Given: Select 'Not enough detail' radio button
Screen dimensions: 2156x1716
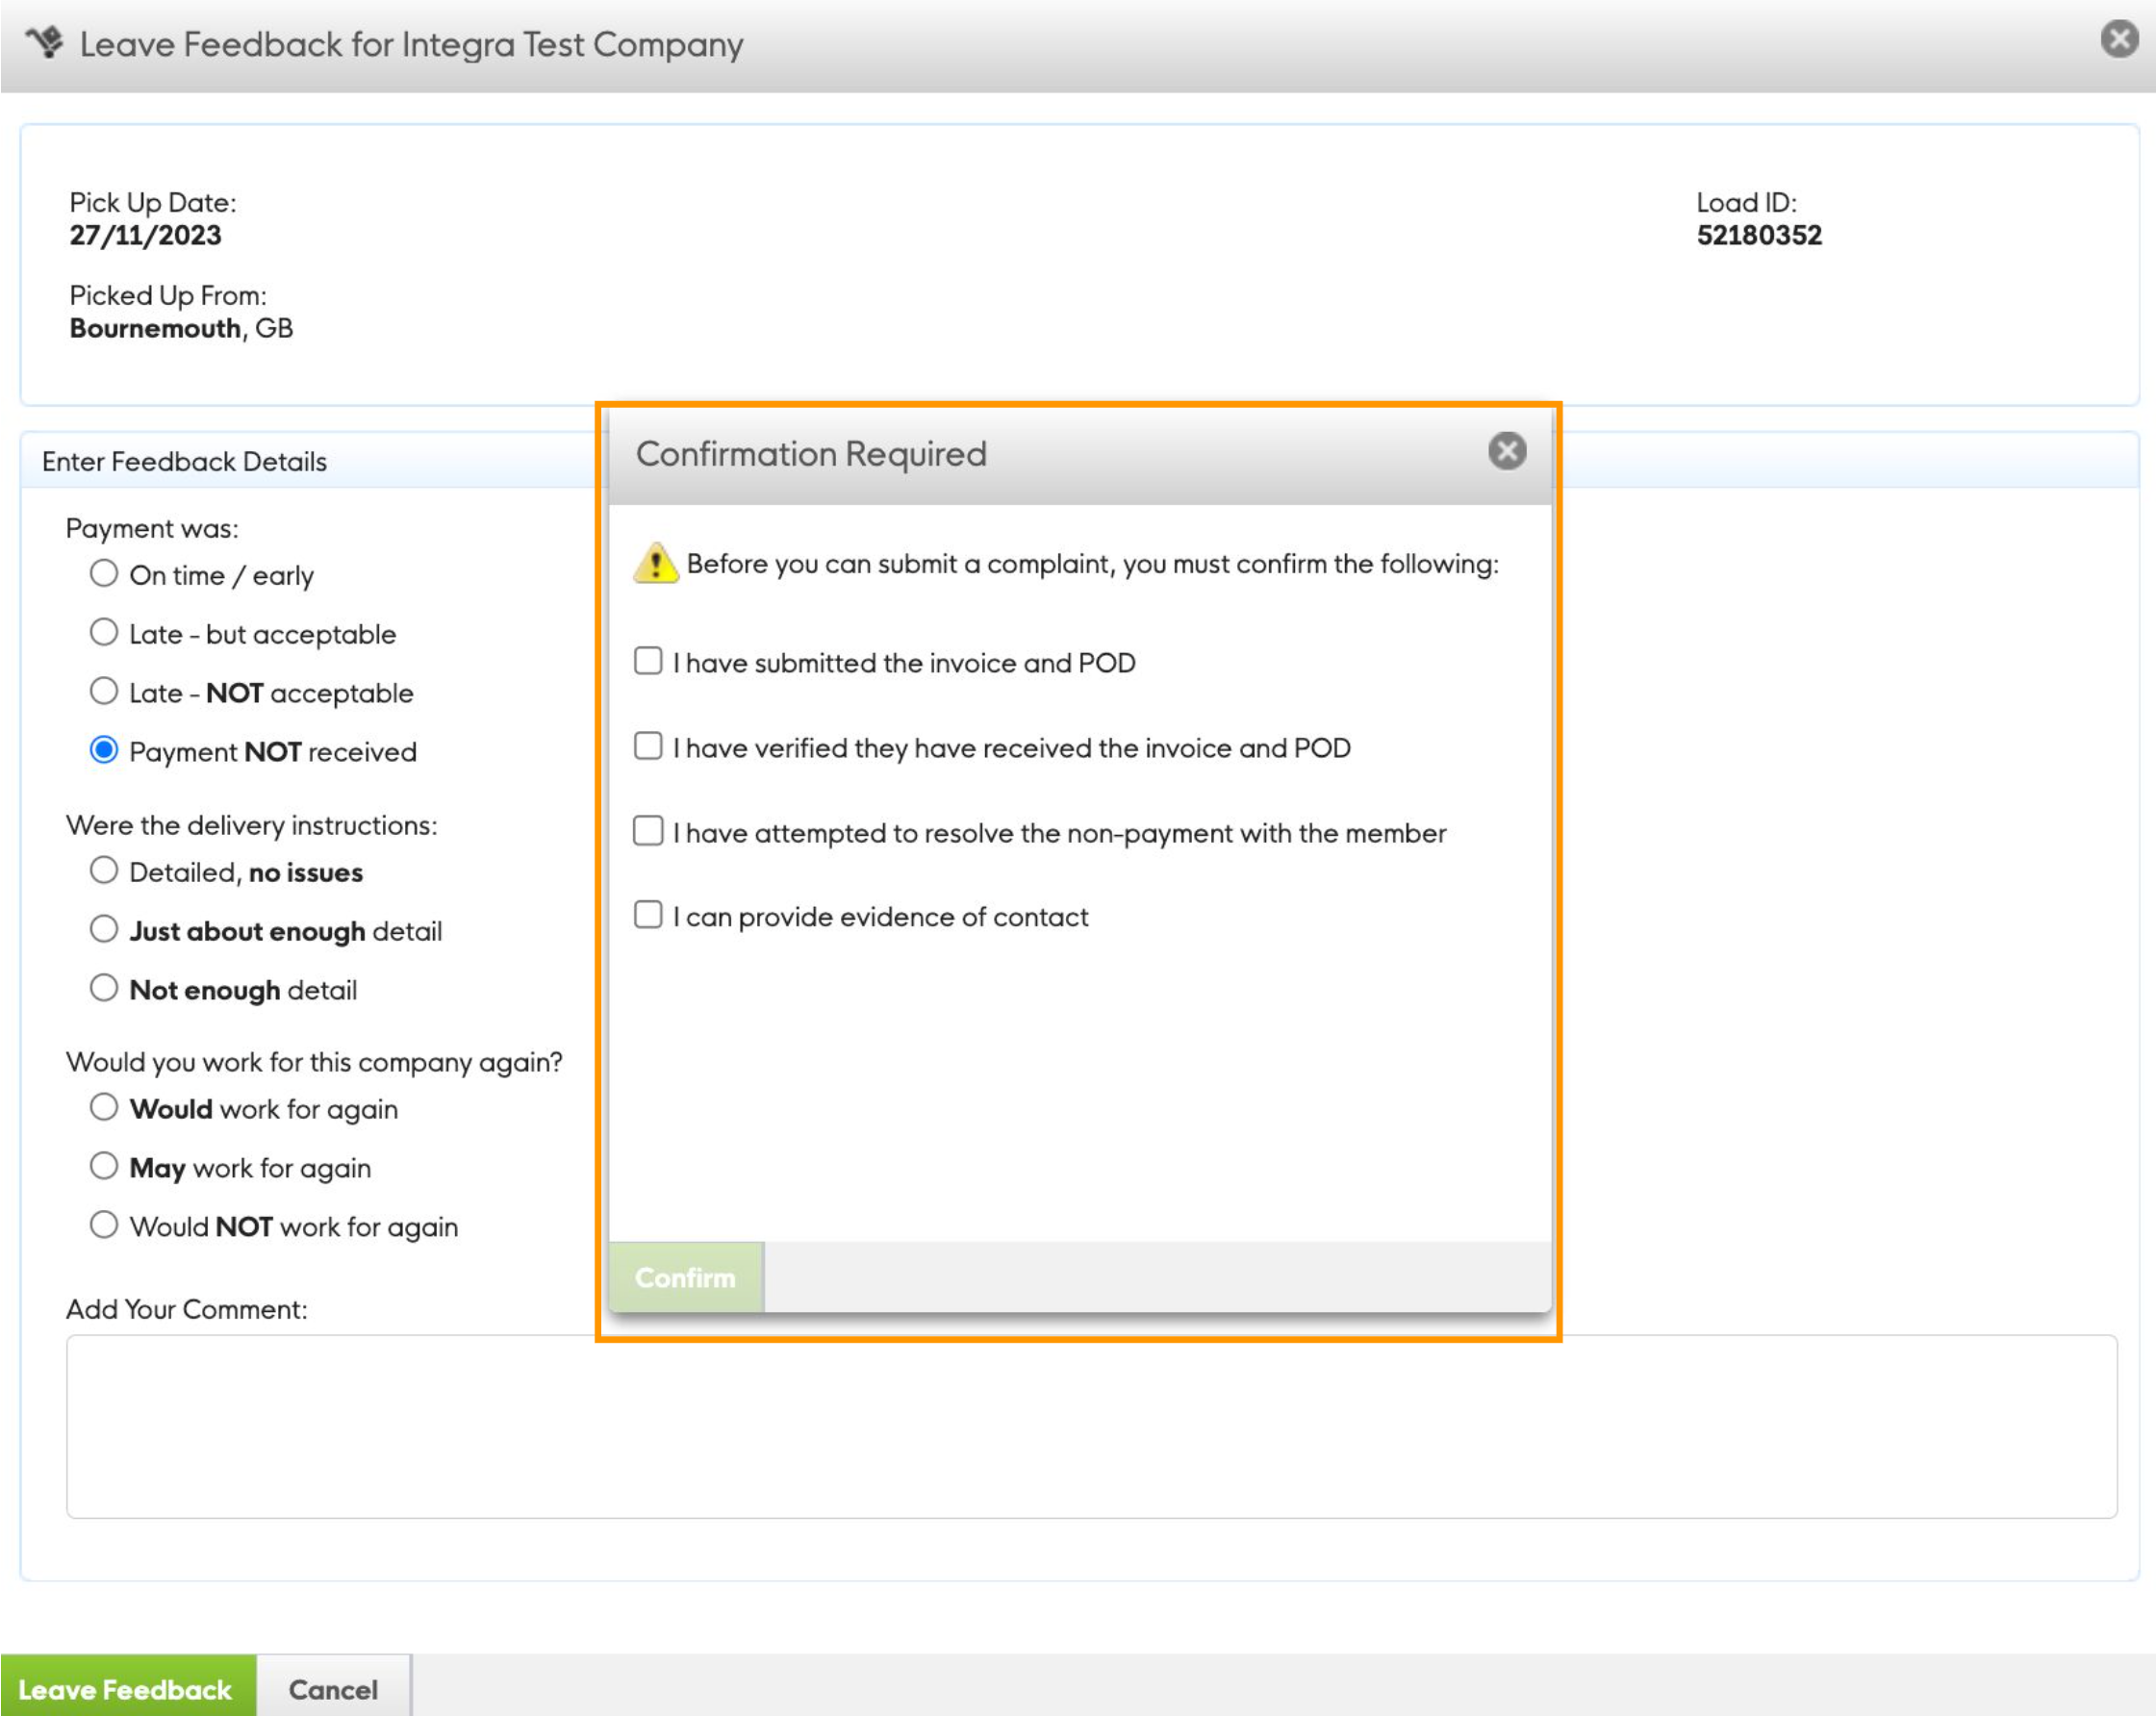Looking at the screenshot, I should (x=104, y=989).
